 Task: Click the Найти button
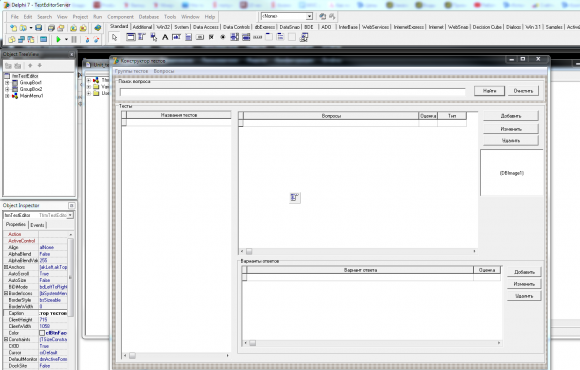coord(489,91)
